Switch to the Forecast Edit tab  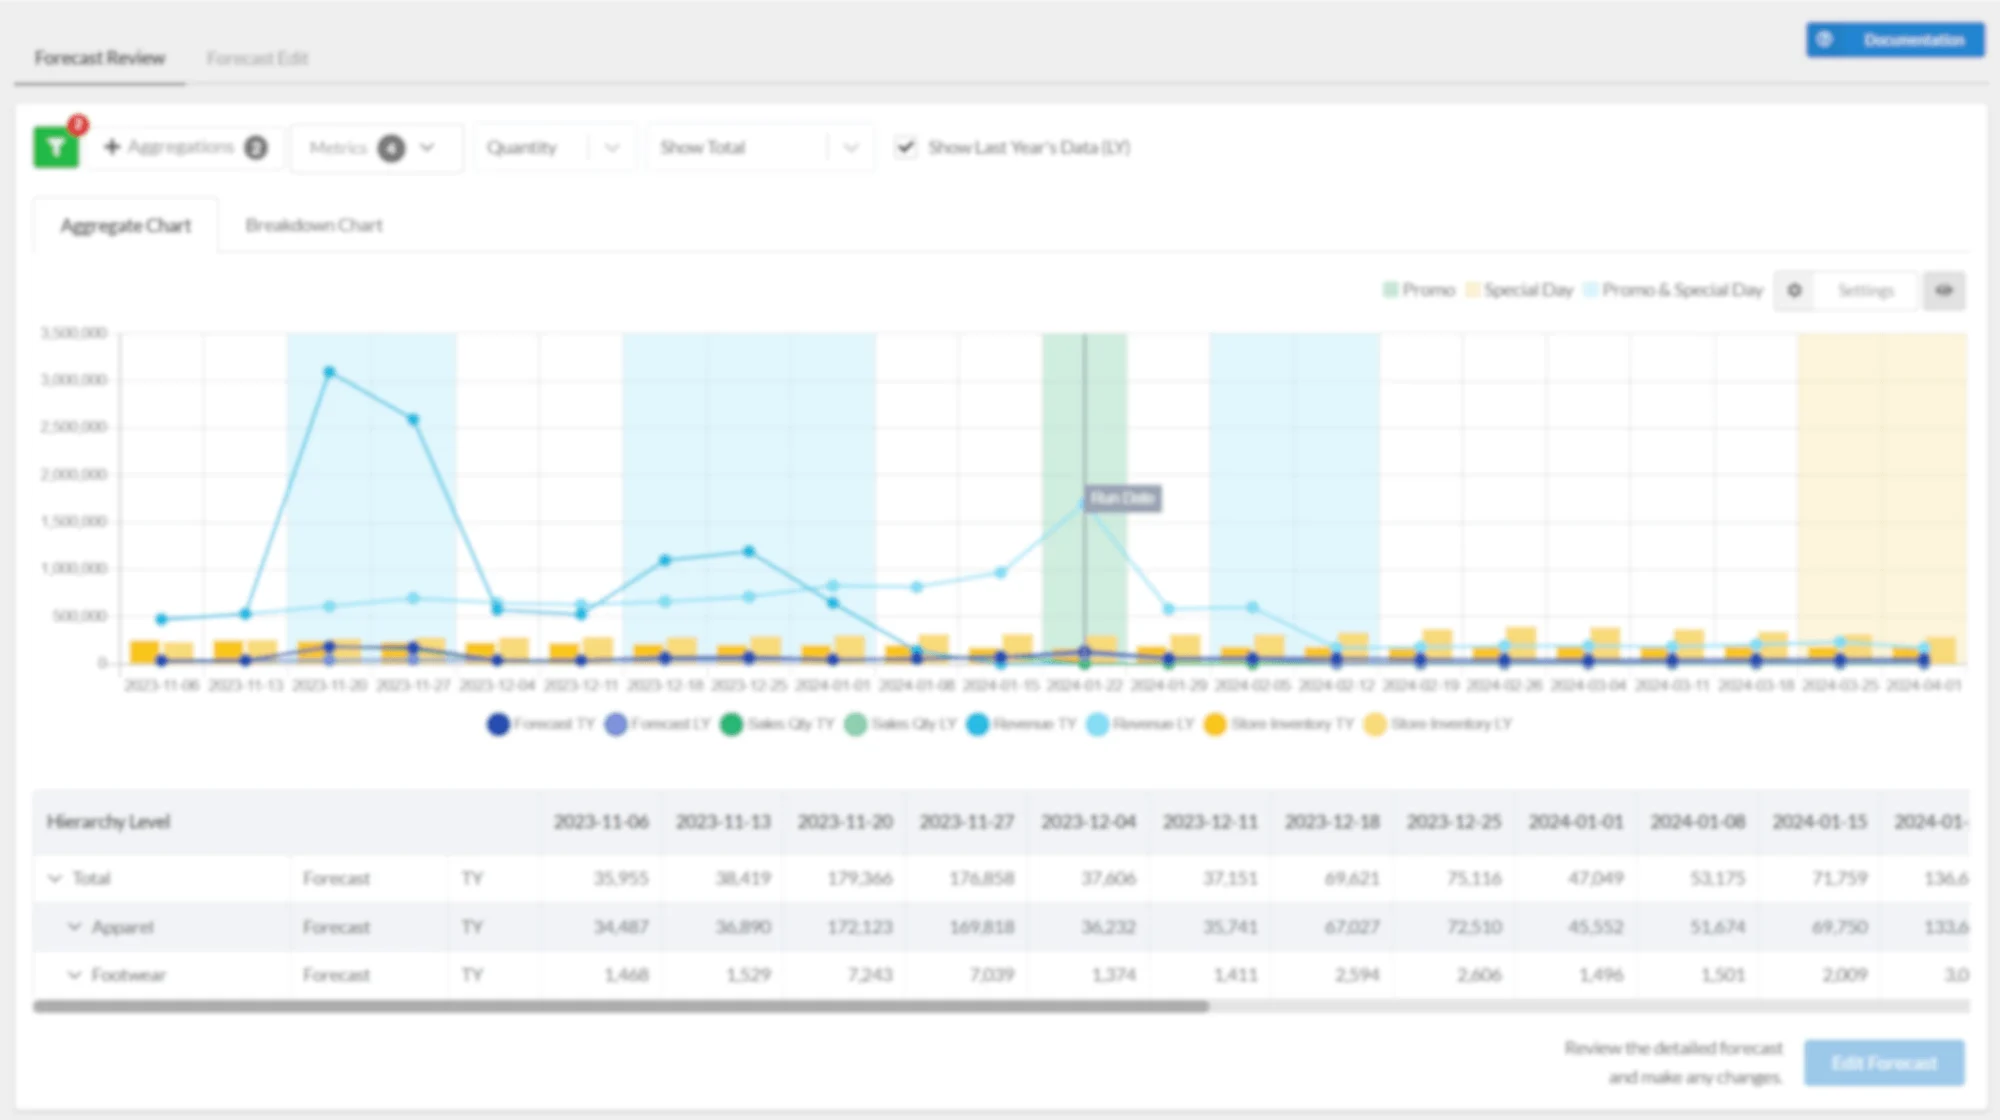(257, 58)
